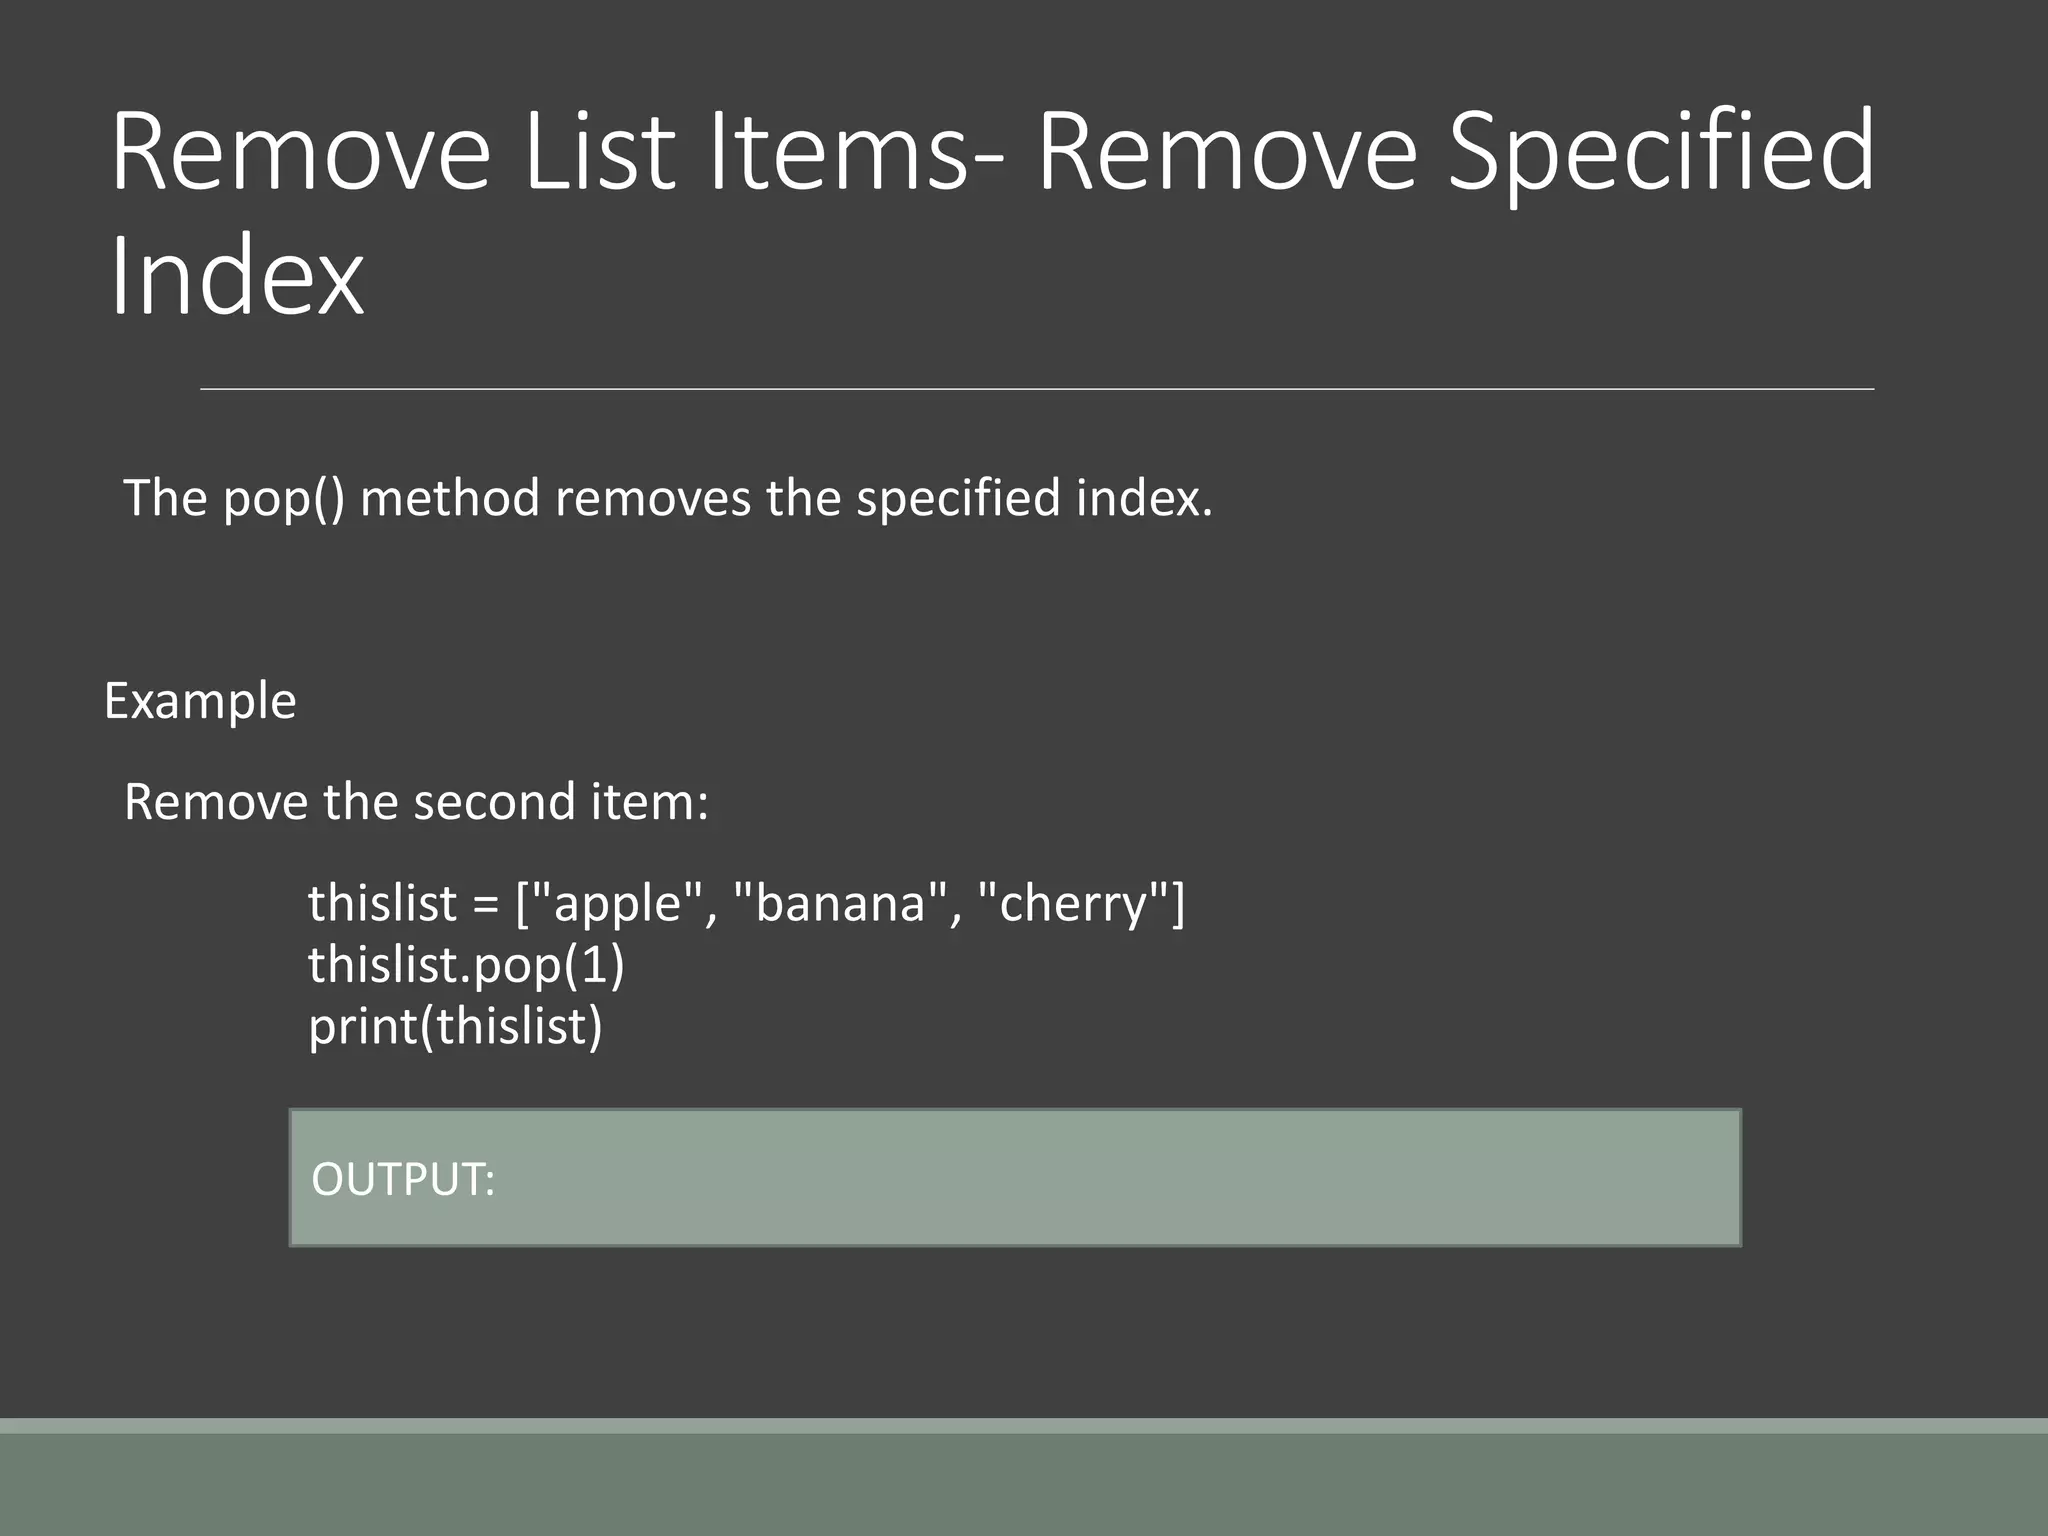Screen dimensions: 2048x1536
Task: Click the word "List" in the slide title
Action: [599, 152]
